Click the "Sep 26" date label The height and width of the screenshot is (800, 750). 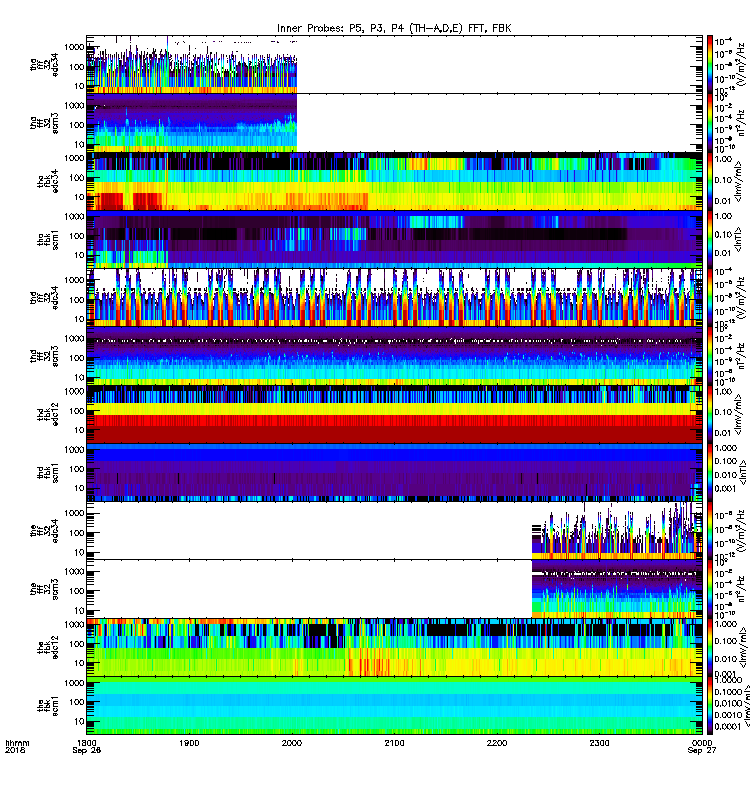tap(87, 751)
